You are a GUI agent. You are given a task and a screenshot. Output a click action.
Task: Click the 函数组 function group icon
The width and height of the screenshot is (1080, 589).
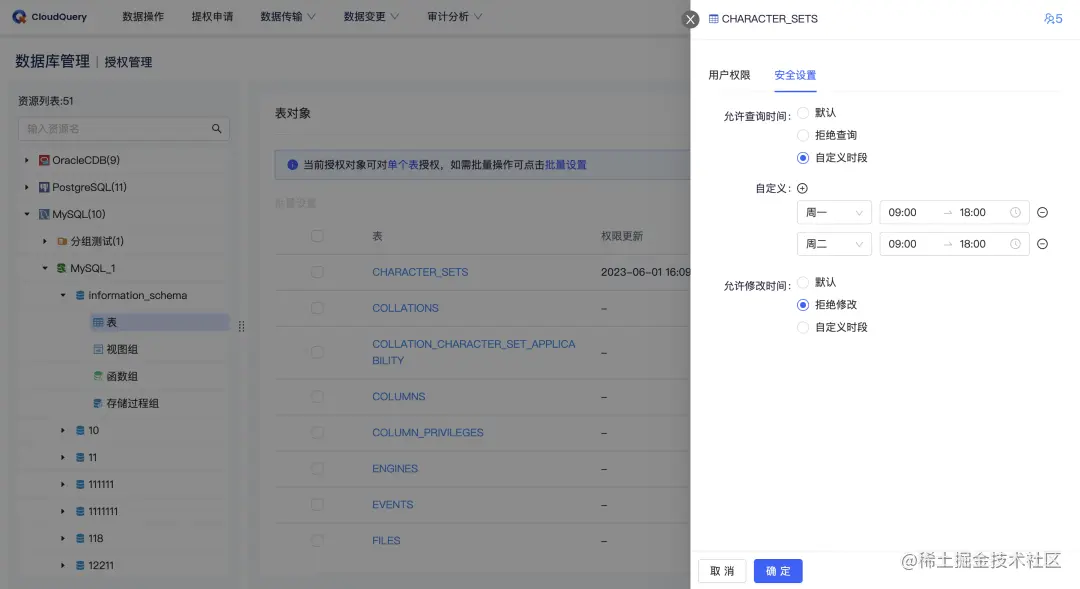[x=98, y=376]
